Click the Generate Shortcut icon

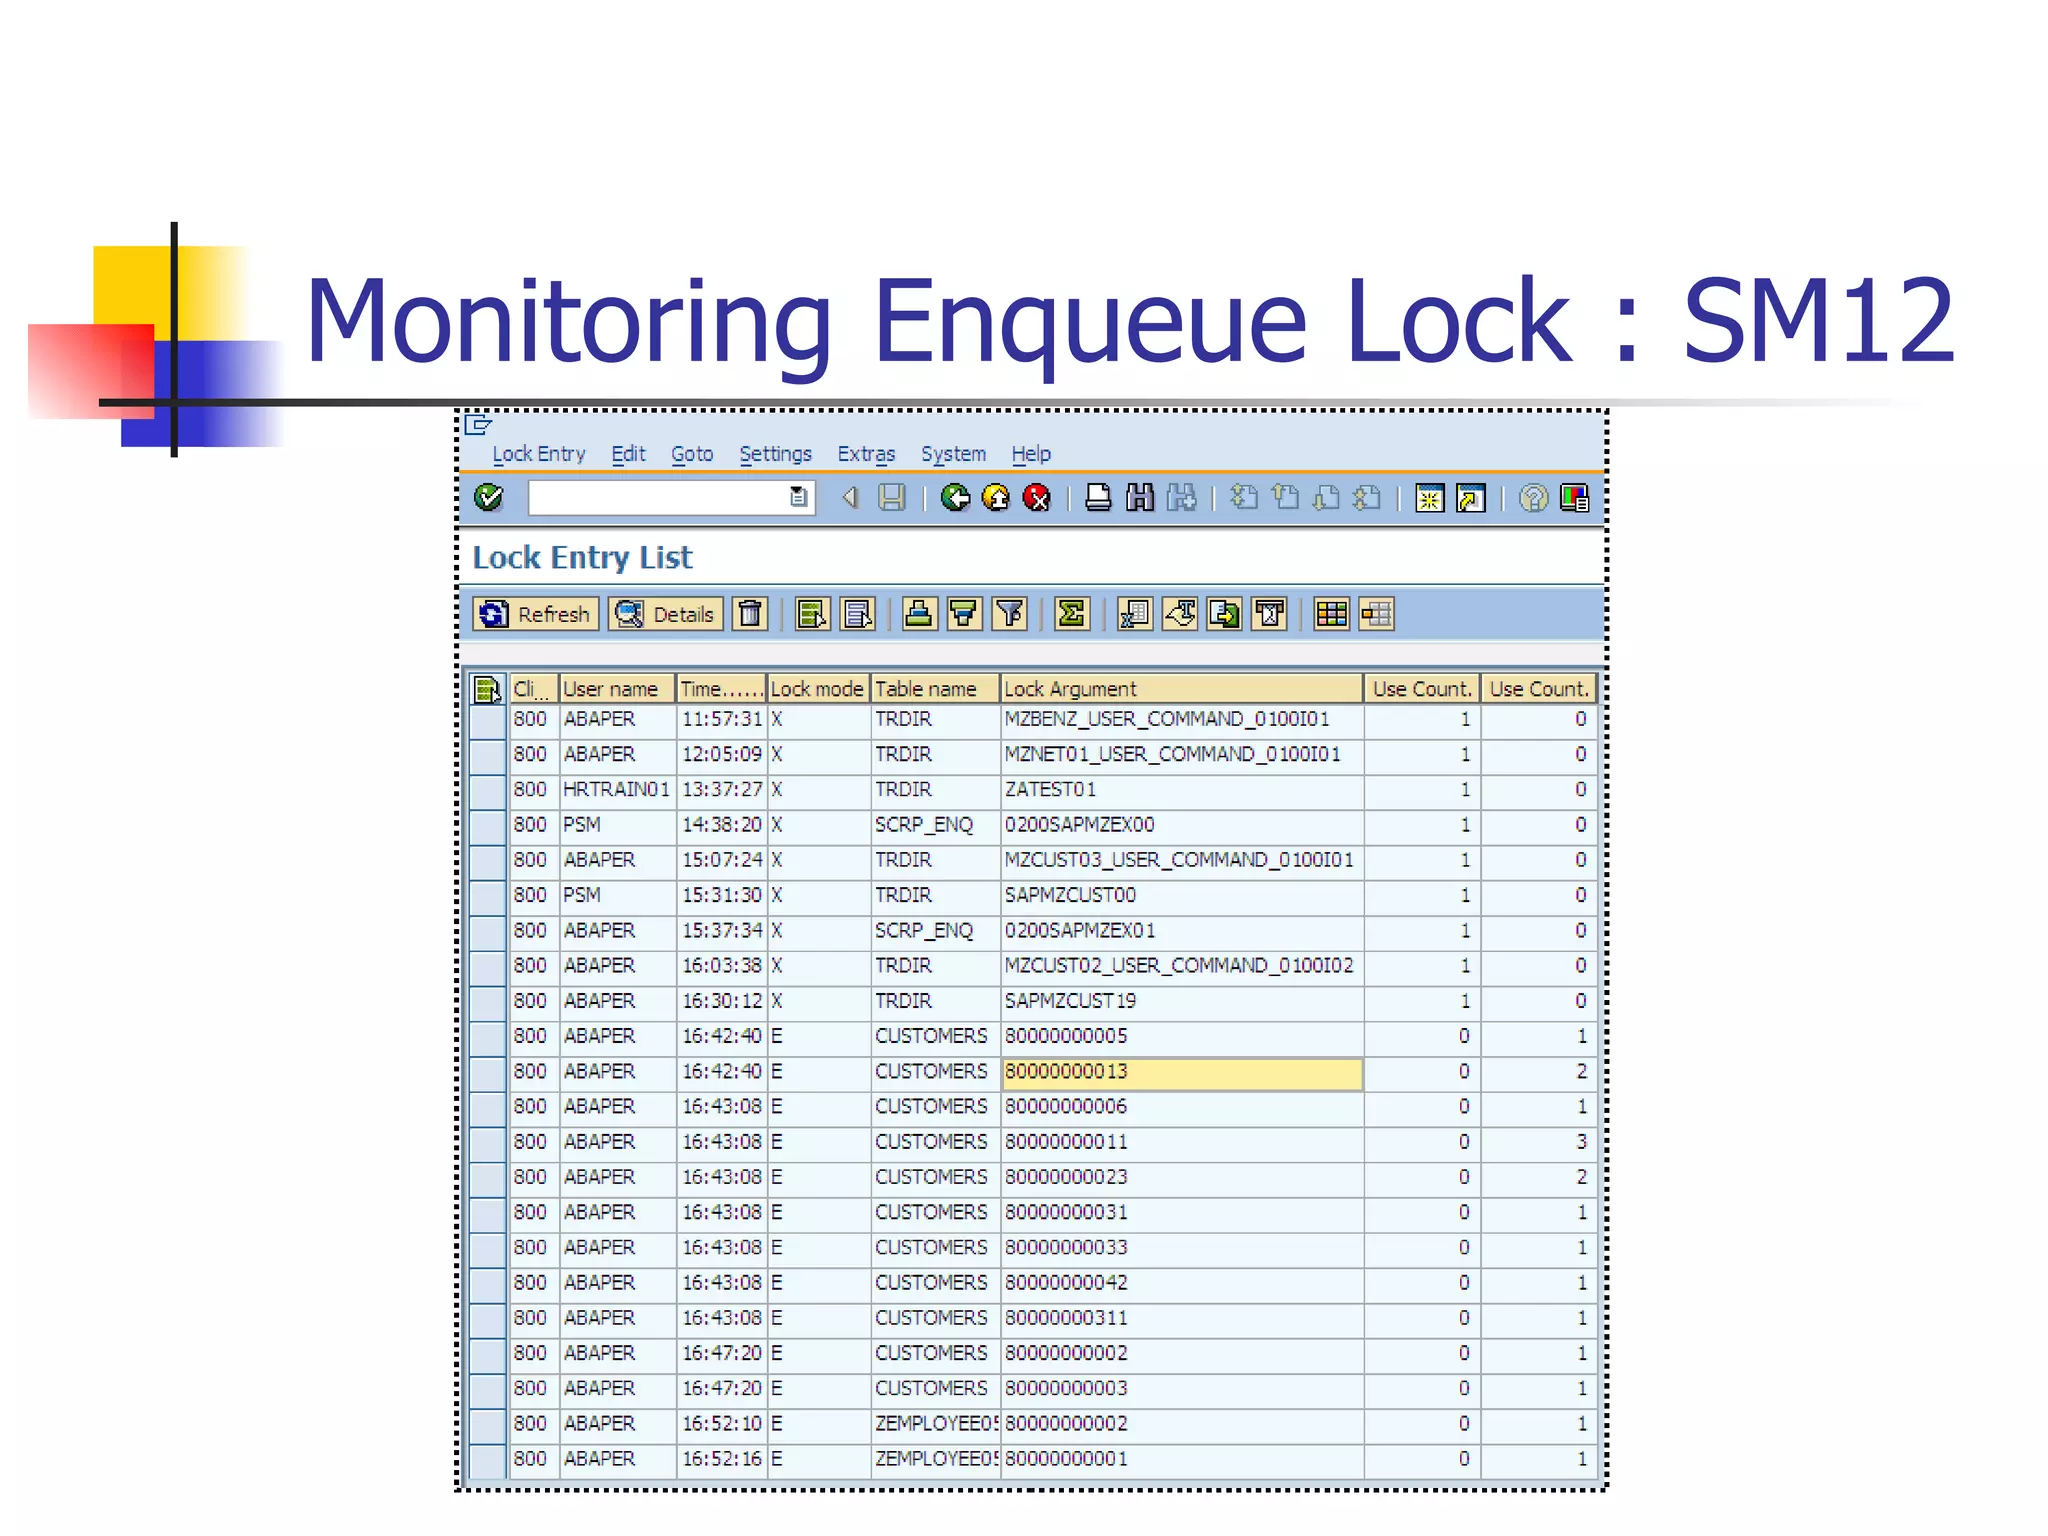(x=1472, y=497)
